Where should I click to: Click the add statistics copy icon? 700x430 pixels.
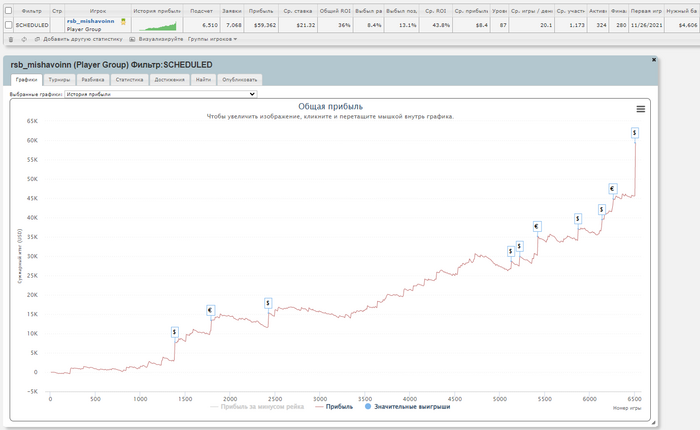37,39
